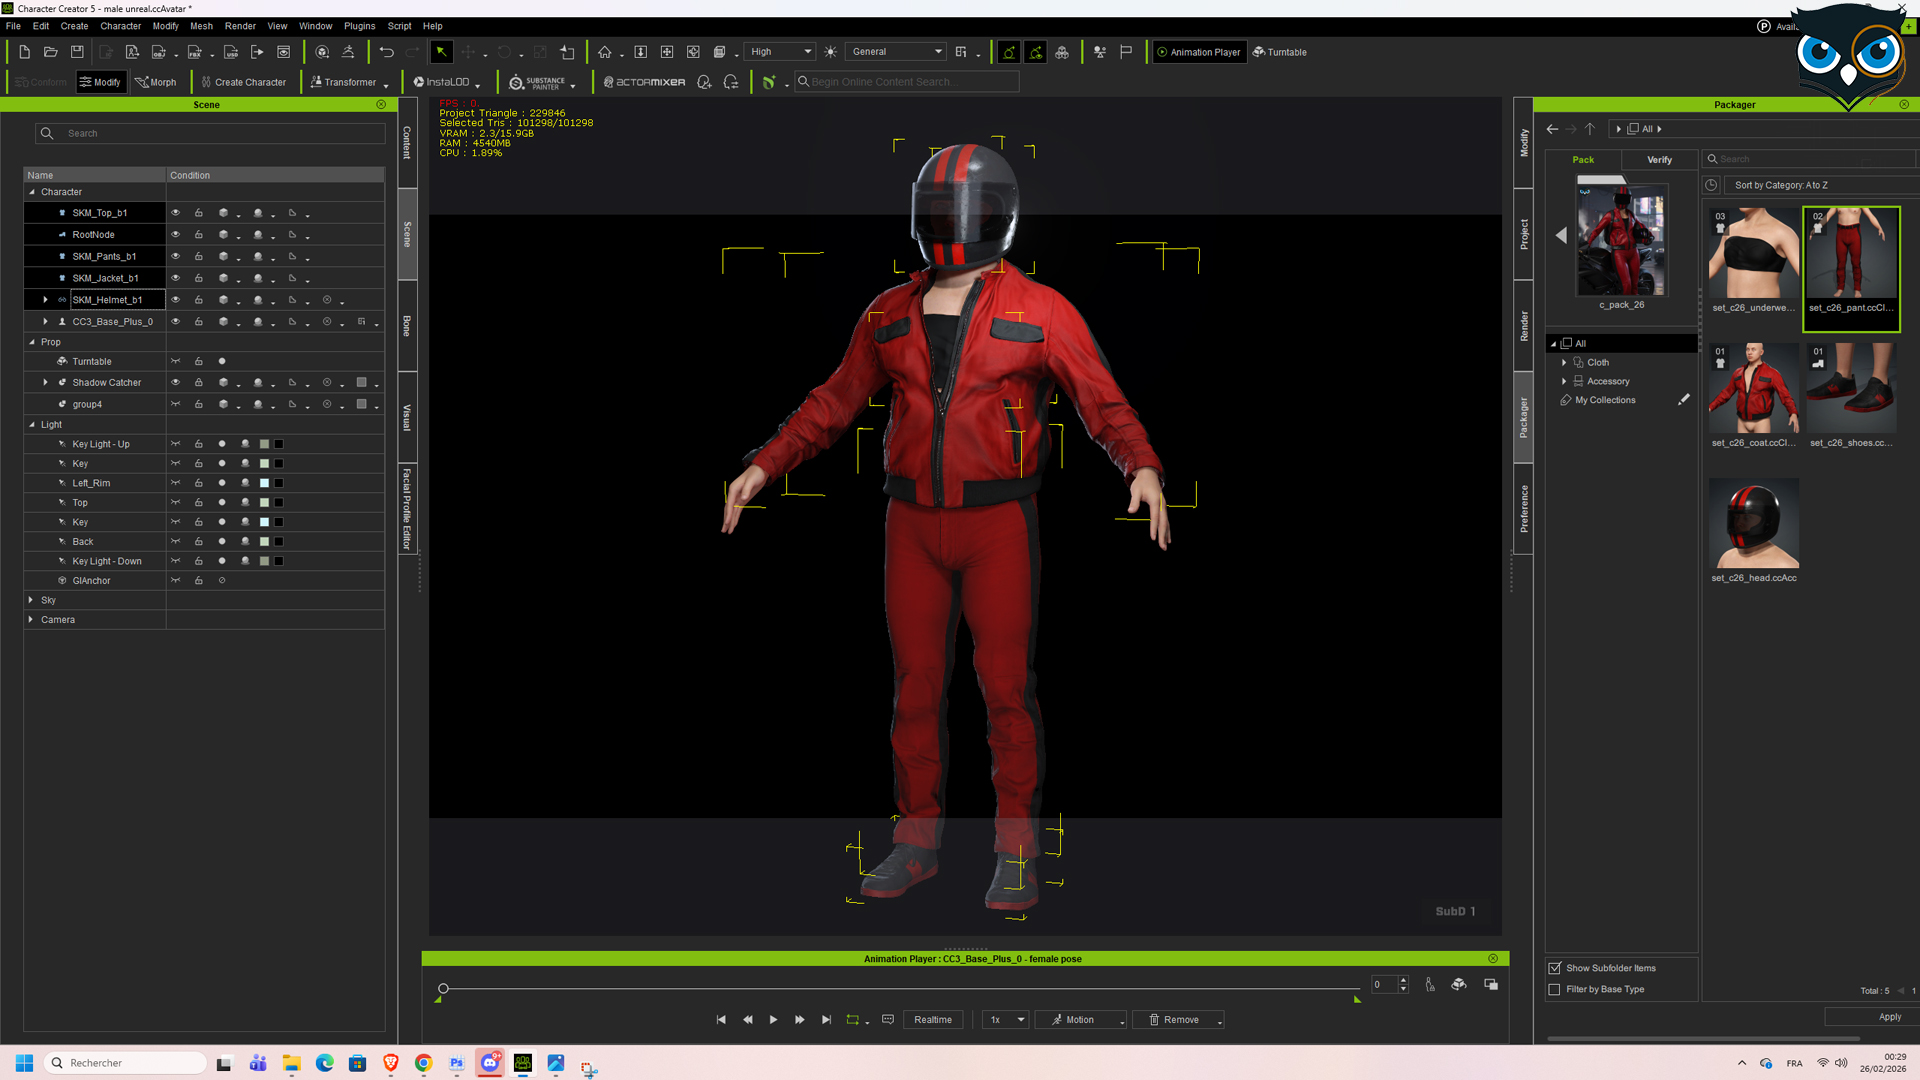This screenshot has width=1920, height=1080.
Task: Switch to the Verify tab
Action: (x=1659, y=160)
